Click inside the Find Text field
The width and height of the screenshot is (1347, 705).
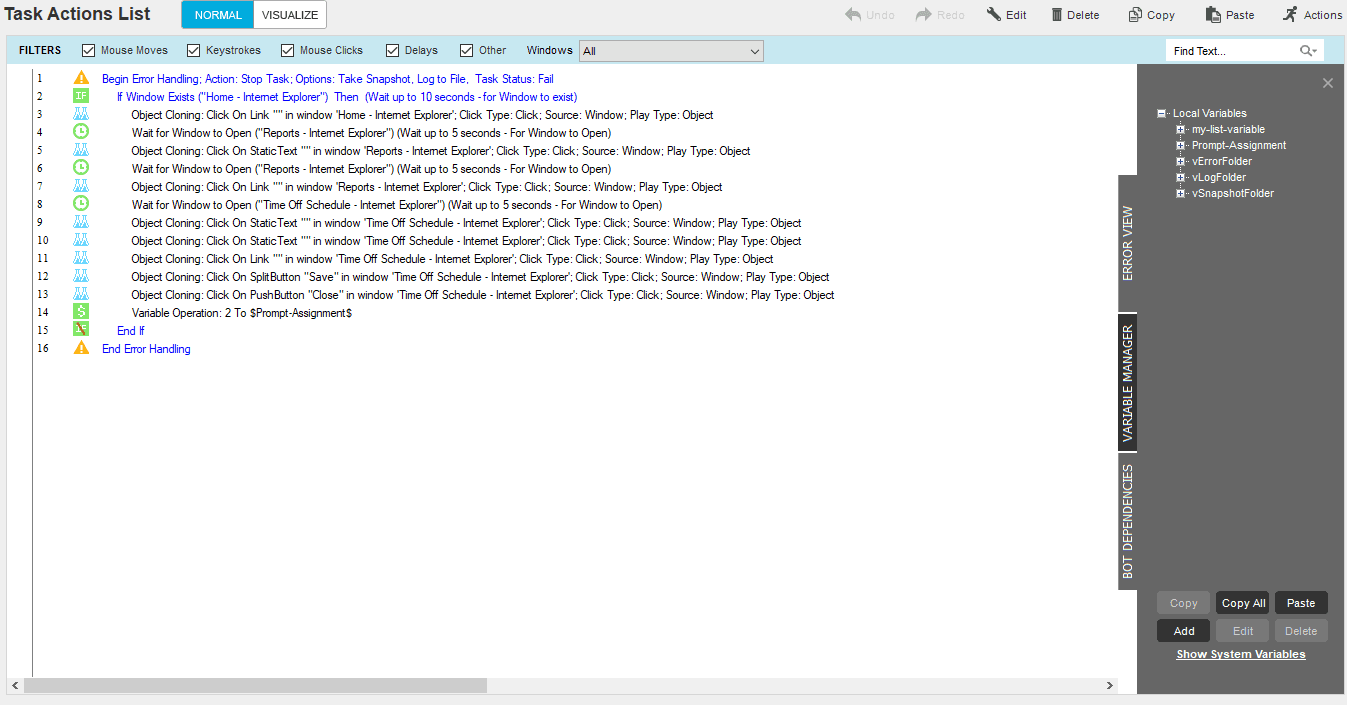click(x=1233, y=51)
